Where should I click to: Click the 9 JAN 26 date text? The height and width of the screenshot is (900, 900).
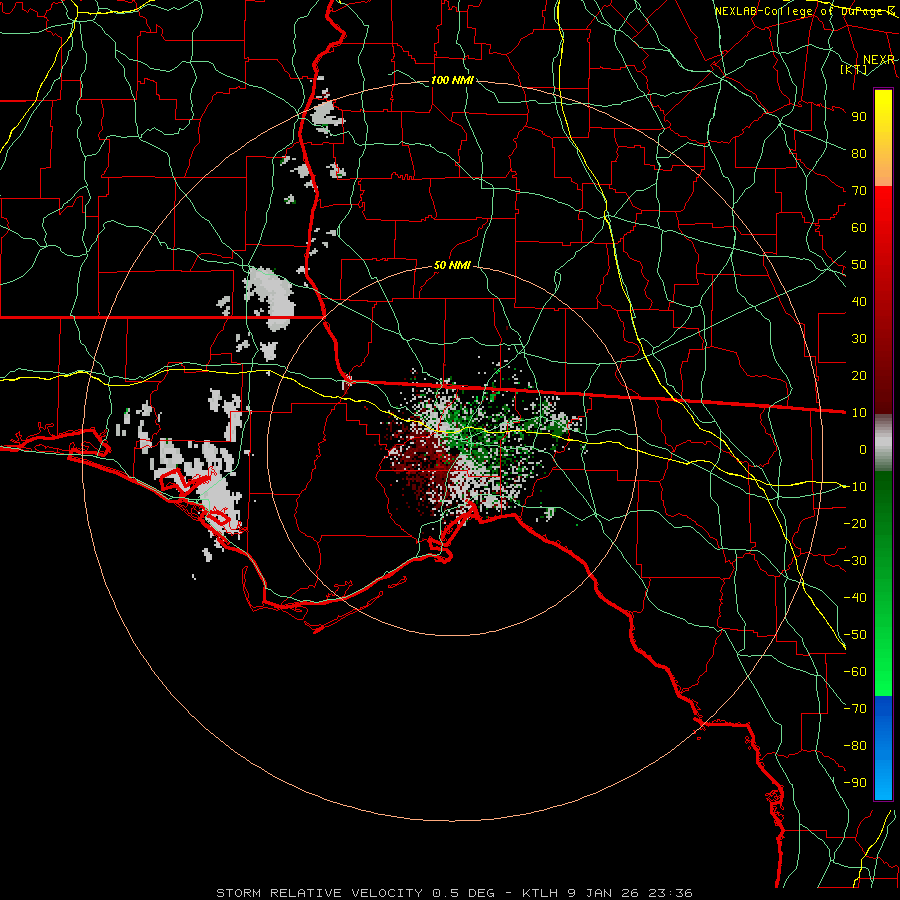point(603,893)
